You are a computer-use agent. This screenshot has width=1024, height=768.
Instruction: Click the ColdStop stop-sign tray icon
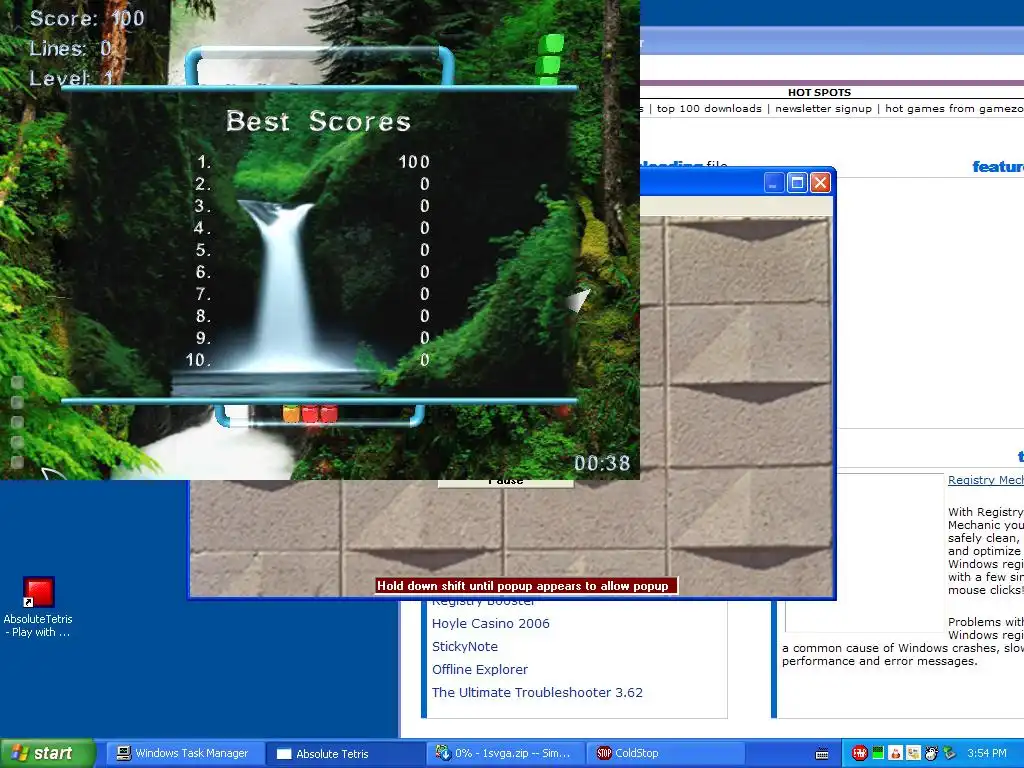pyautogui.click(x=859, y=754)
